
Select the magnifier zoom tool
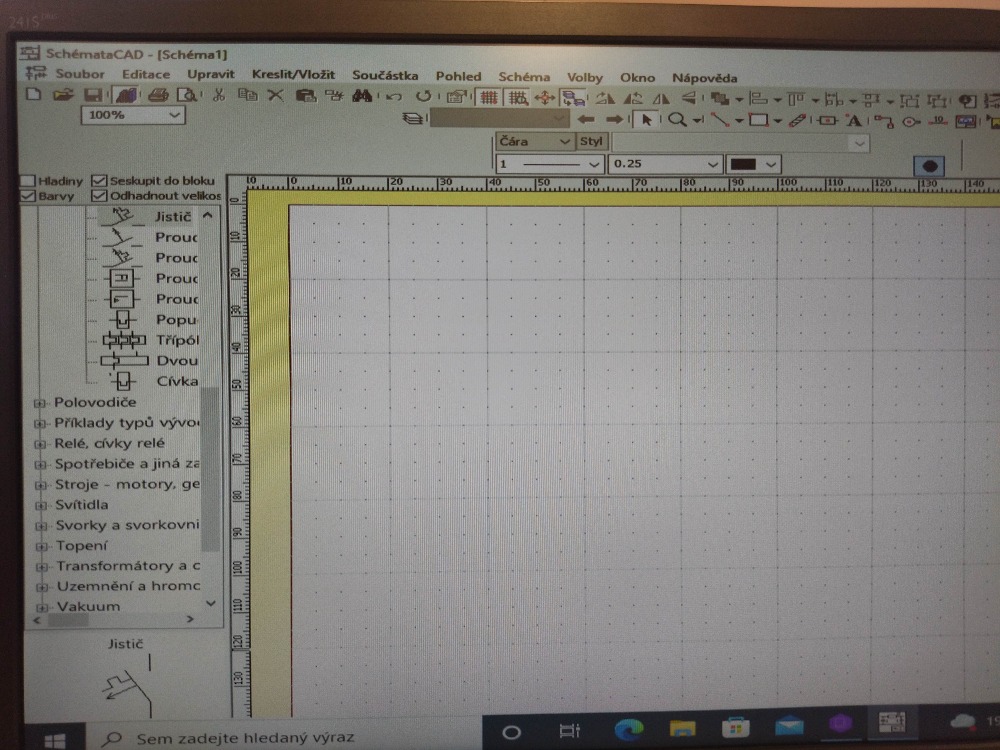[x=677, y=119]
